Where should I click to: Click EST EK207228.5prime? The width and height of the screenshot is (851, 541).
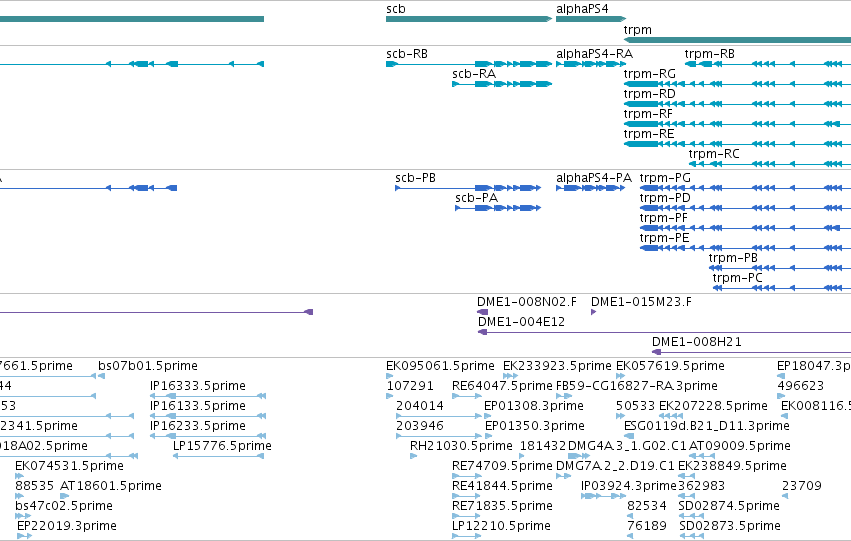[x=671, y=416]
